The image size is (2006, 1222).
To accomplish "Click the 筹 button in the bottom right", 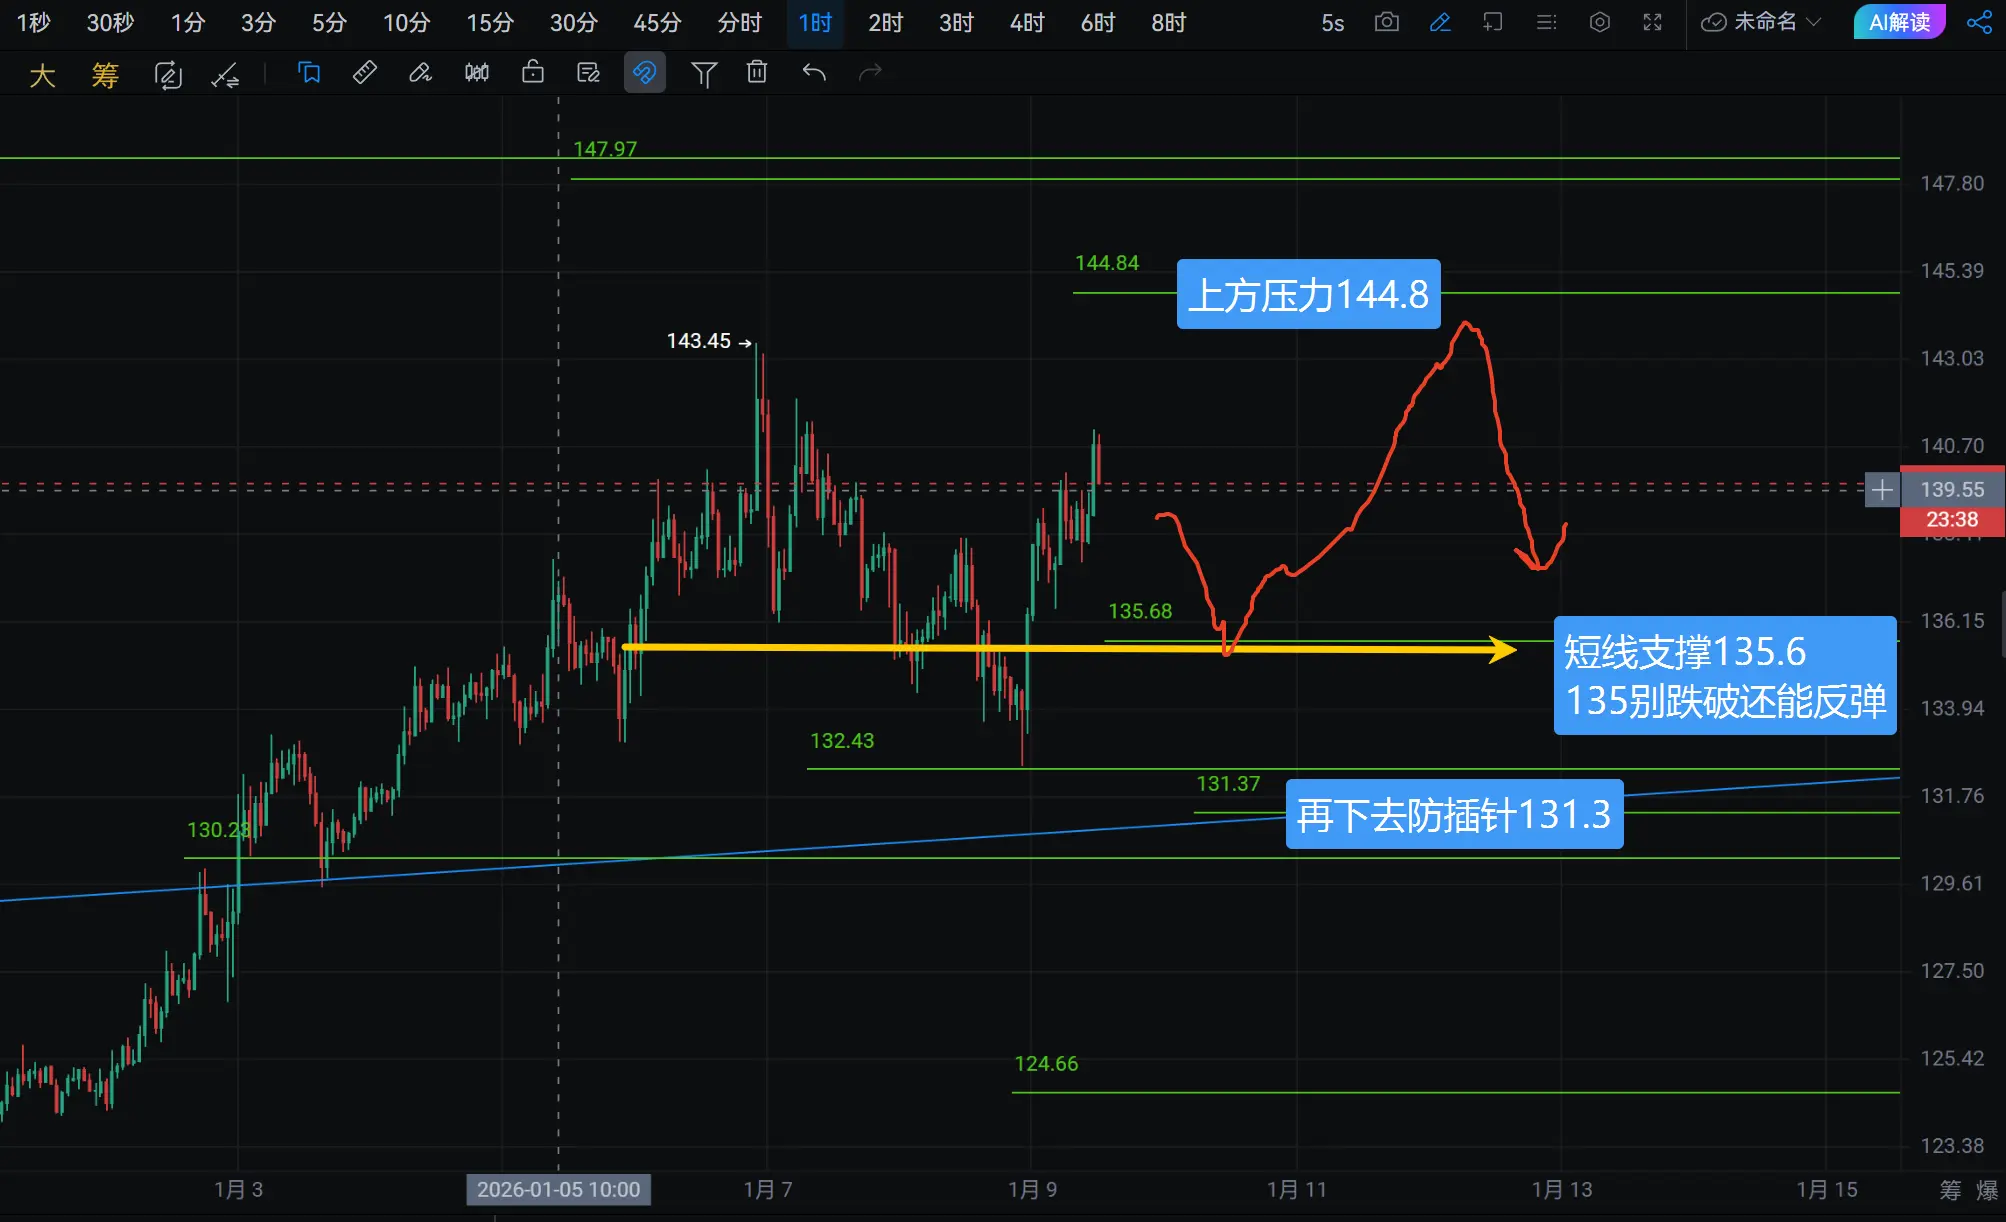I will tap(1950, 1190).
